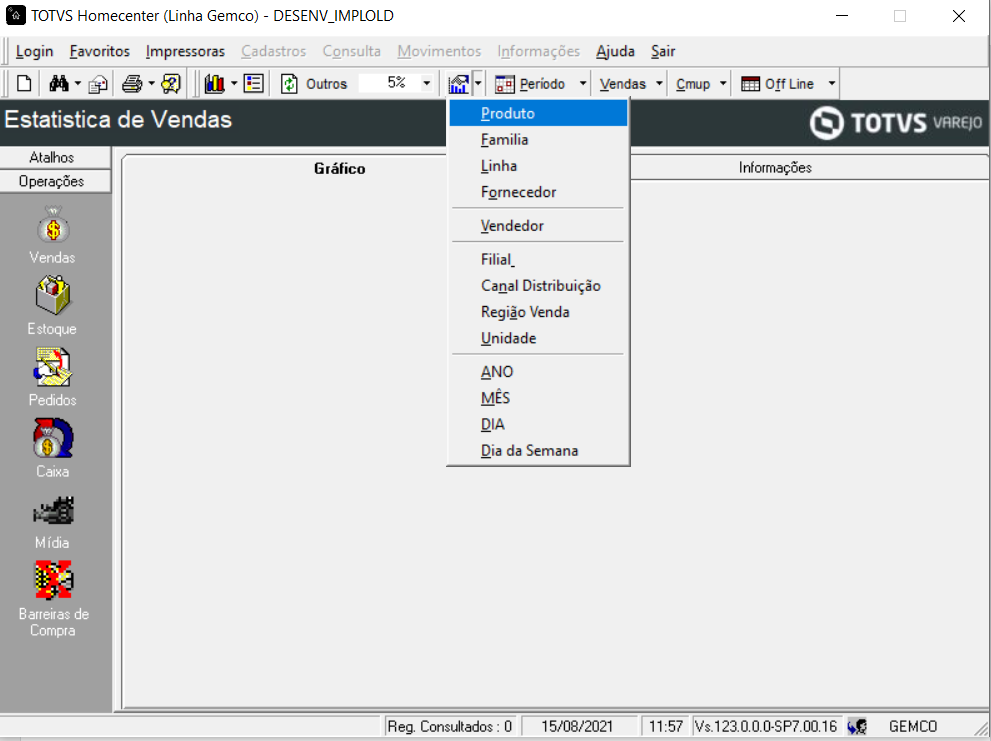Click the Período calendar button
991x741 pixels.
tap(530, 83)
